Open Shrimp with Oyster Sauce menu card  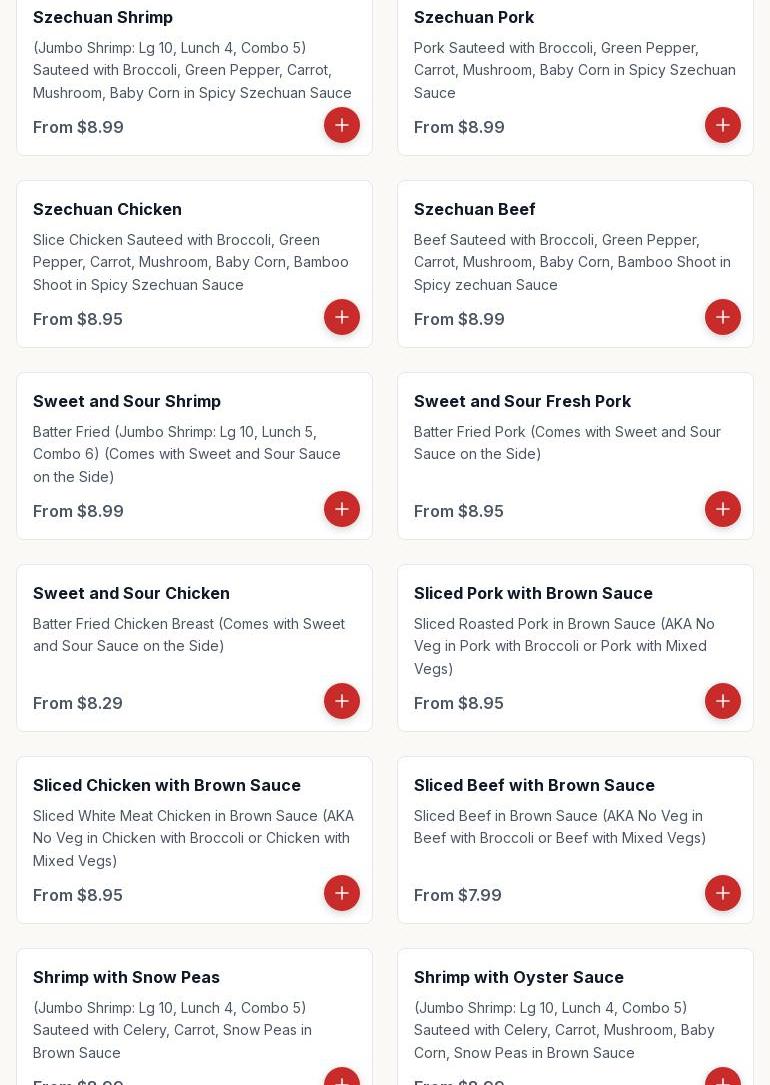[x=576, y=1016]
